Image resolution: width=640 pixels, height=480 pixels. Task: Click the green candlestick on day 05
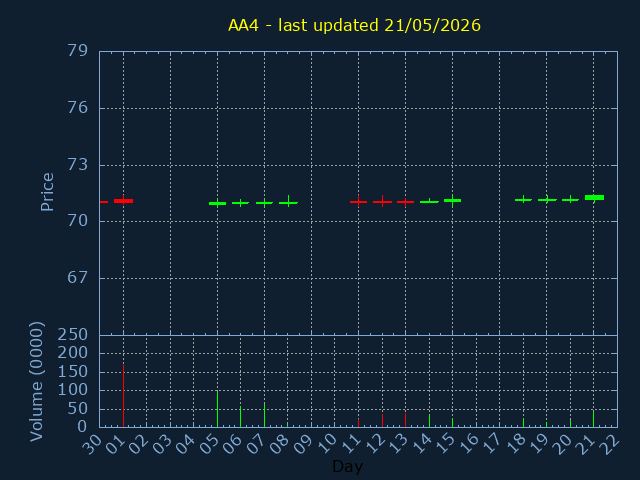[x=217, y=203]
